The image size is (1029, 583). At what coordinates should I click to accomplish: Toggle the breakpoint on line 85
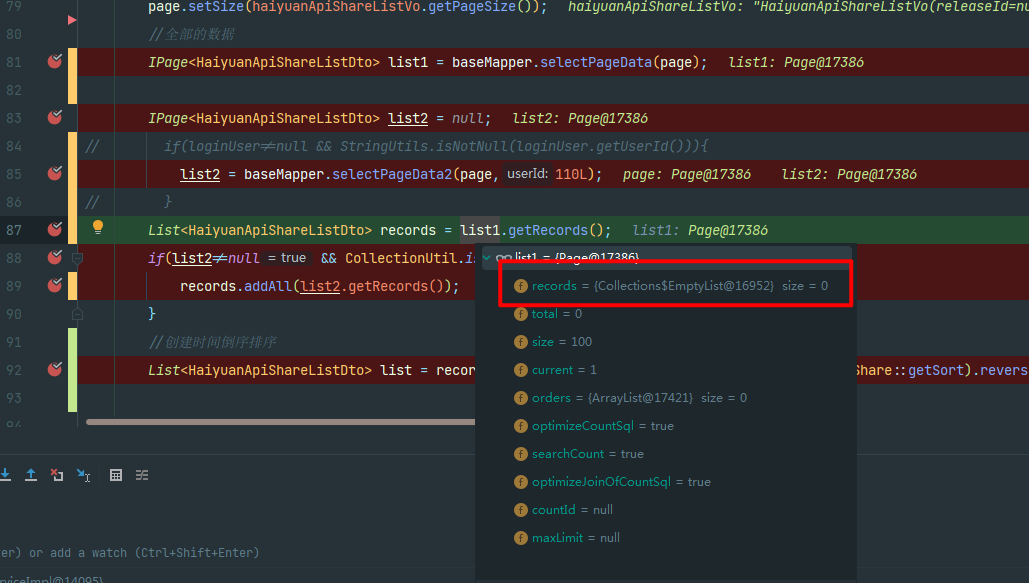click(x=54, y=174)
